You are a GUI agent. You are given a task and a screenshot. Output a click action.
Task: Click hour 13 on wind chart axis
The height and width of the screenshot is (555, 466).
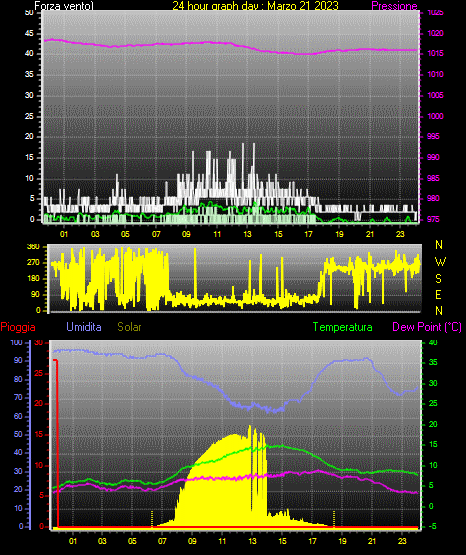pos(247,234)
